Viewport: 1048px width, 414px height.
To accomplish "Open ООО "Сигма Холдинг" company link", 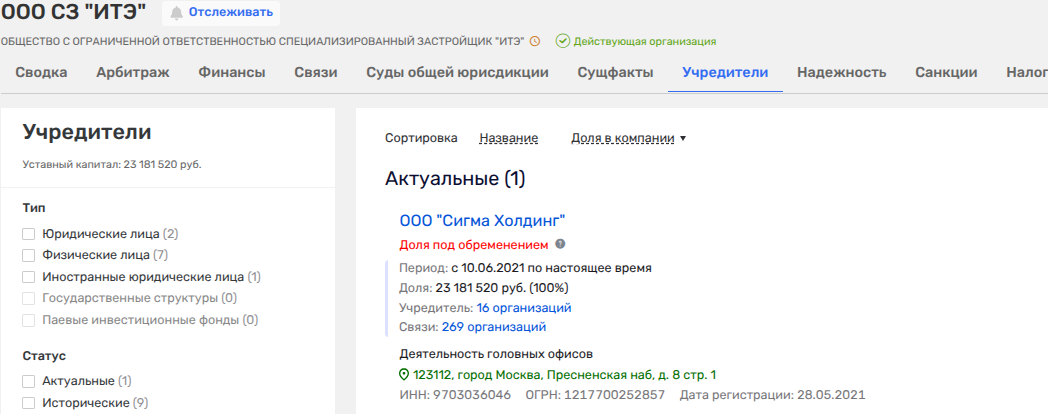I will 482,220.
